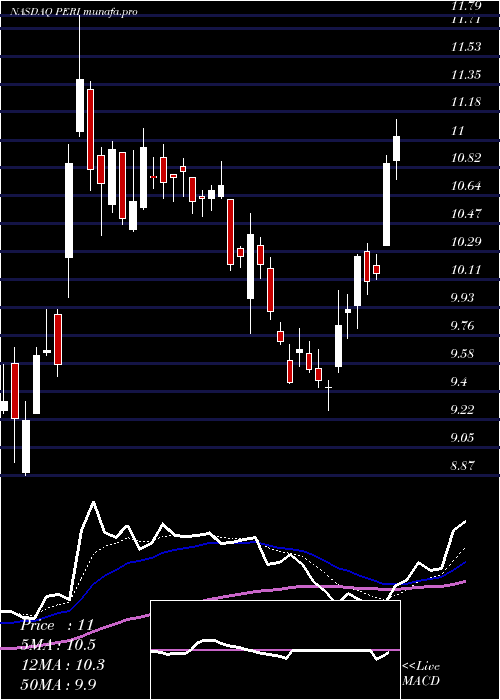
Task: Click the '5MA : 10.5' readout
Action: pyautogui.click(x=58, y=645)
